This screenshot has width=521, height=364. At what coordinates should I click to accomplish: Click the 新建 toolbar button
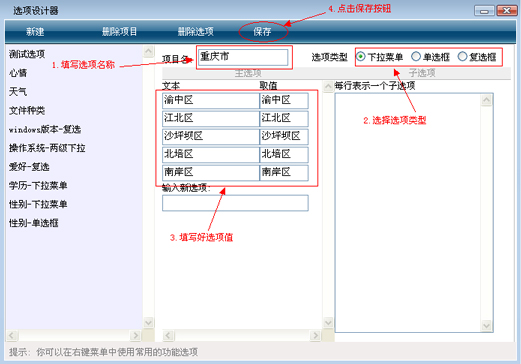(x=35, y=32)
